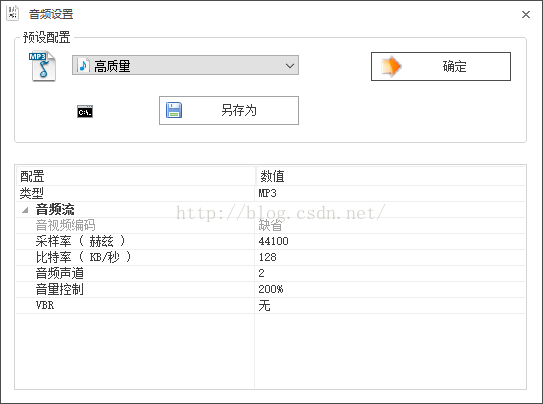Click the app icon in title bar
Viewport: 543px width, 404px height.
point(12,14)
